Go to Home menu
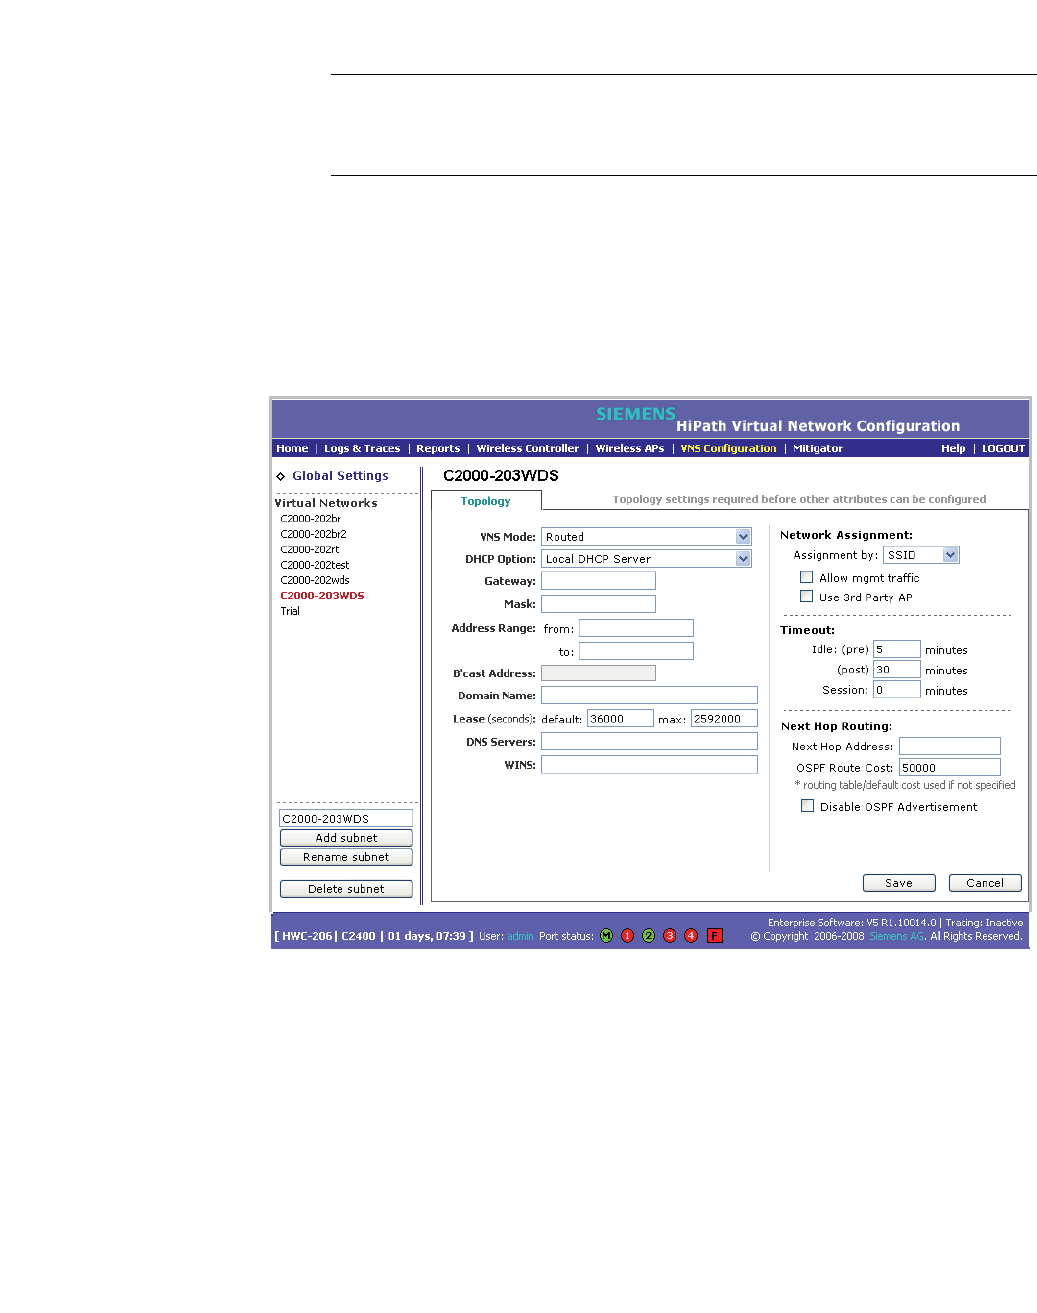Viewport: 1037px width, 1313px height. [x=292, y=449]
